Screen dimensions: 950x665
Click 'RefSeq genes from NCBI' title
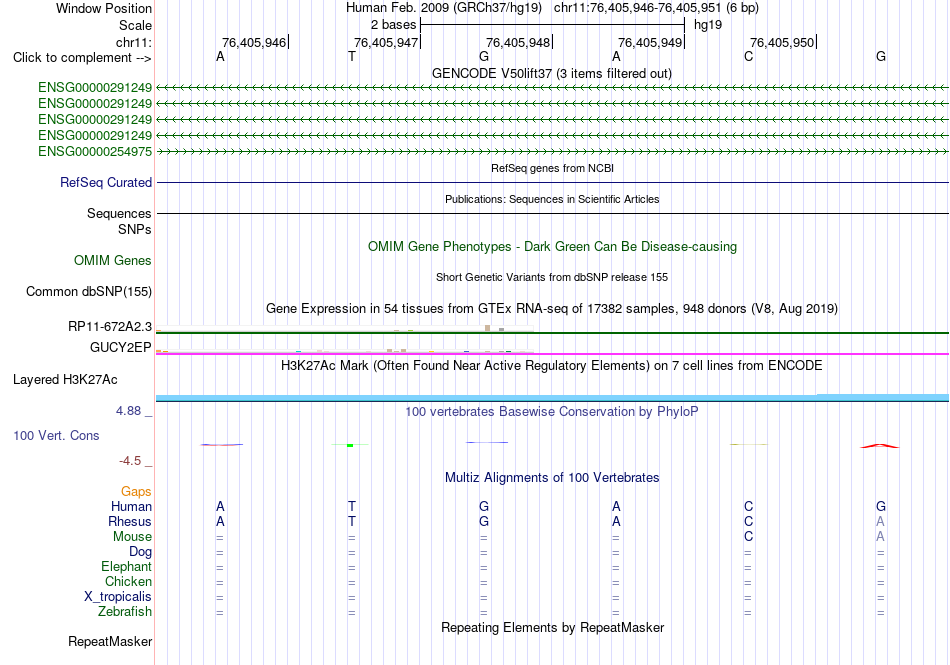552,168
